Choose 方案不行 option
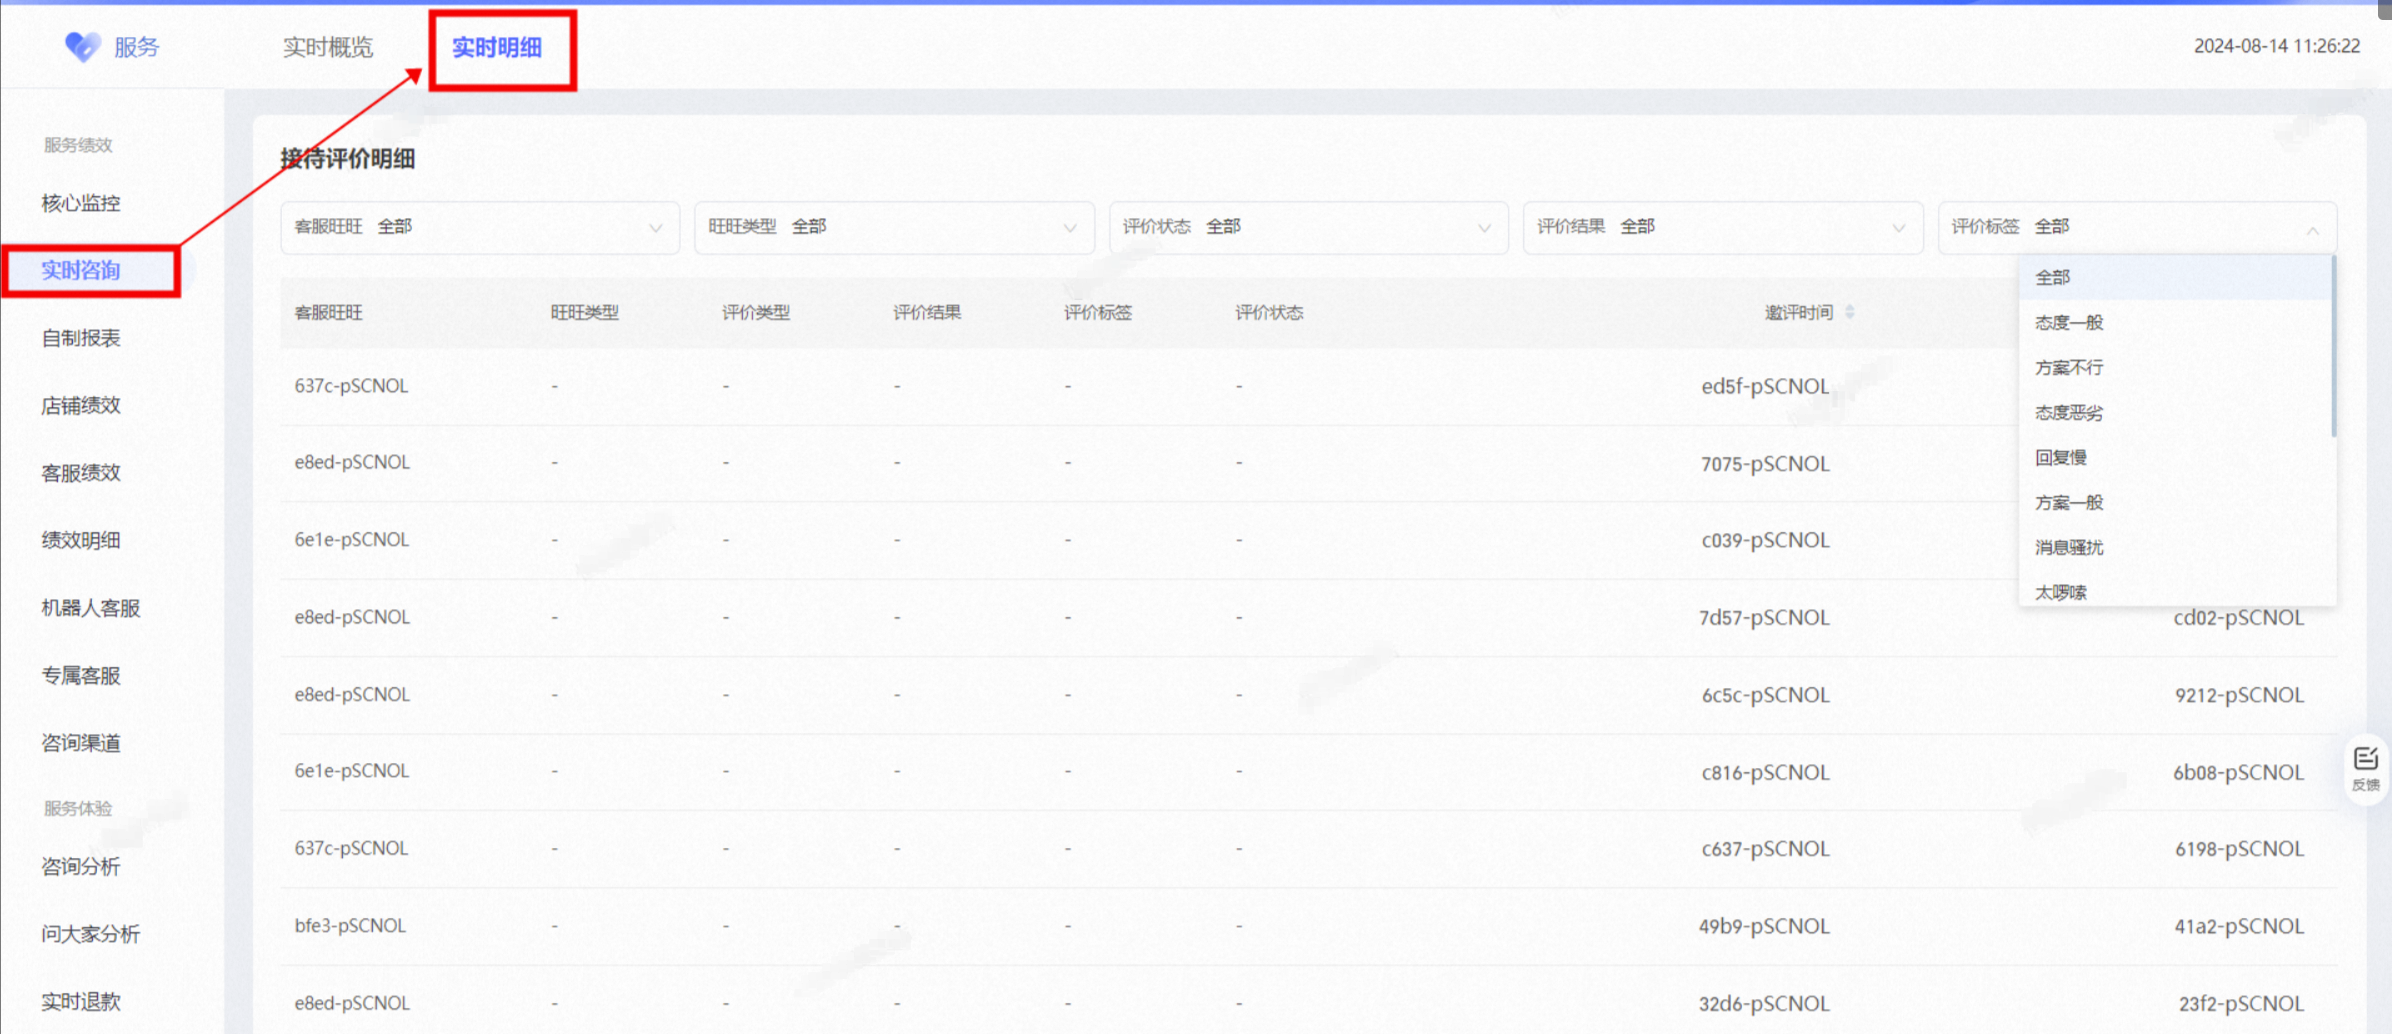The image size is (2392, 1034). 2176,367
